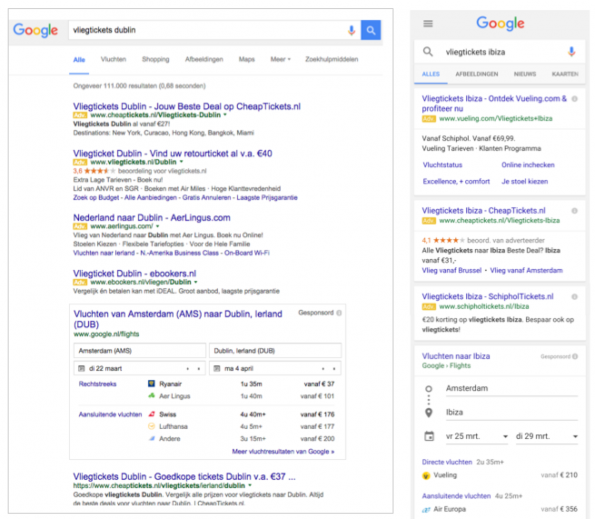The height and width of the screenshot is (519, 595).
Task: Expand arrow after aerlingus.com URL
Action: (157, 226)
